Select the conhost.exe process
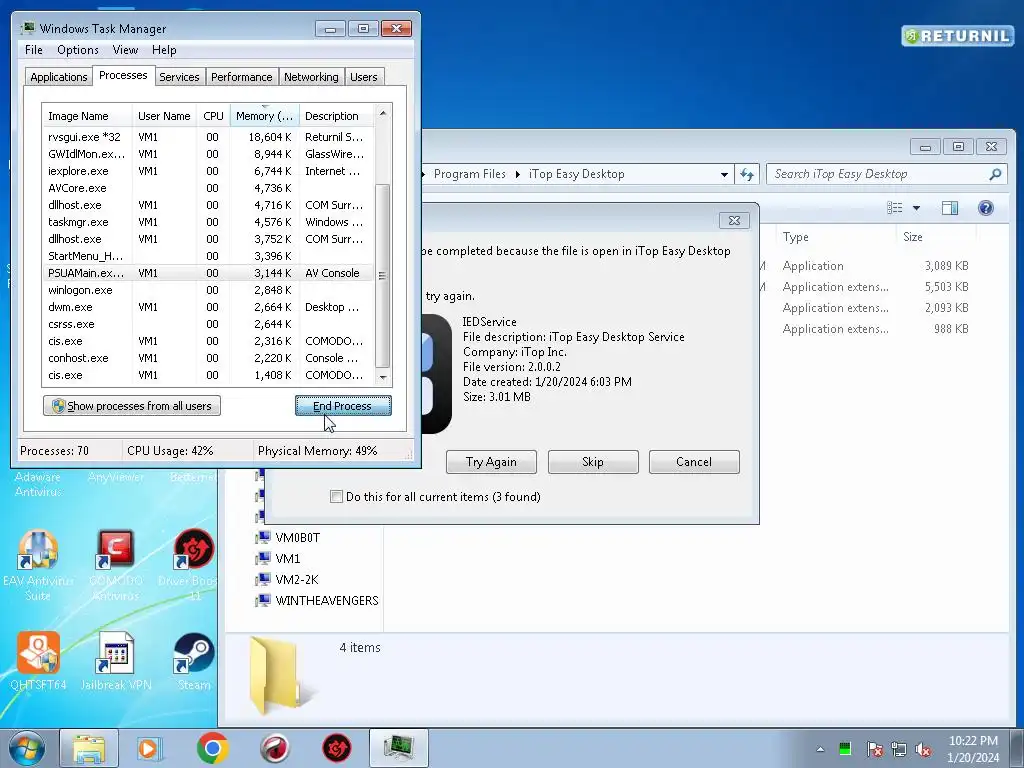Screen dimensions: 1024x768 tap(208, 358)
